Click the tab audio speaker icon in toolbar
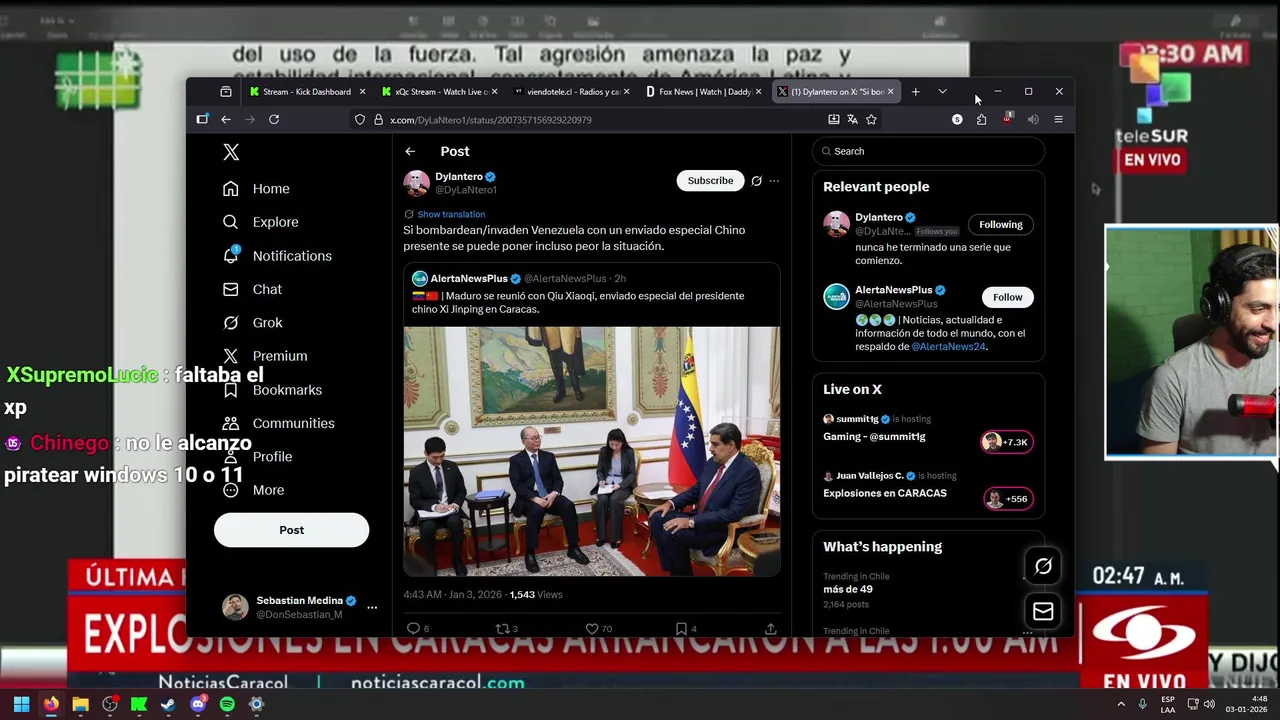This screenshot has width=1280, height=720. [x=1033, y=120]
